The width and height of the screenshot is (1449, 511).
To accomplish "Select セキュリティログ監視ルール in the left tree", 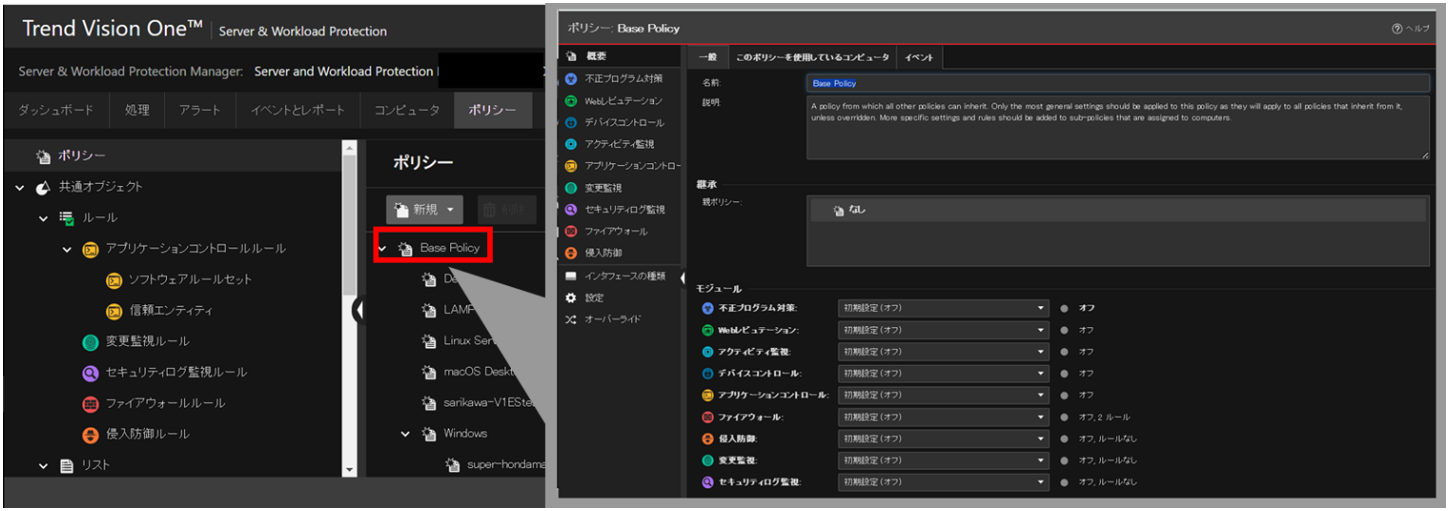I will [x=176, y=372].
